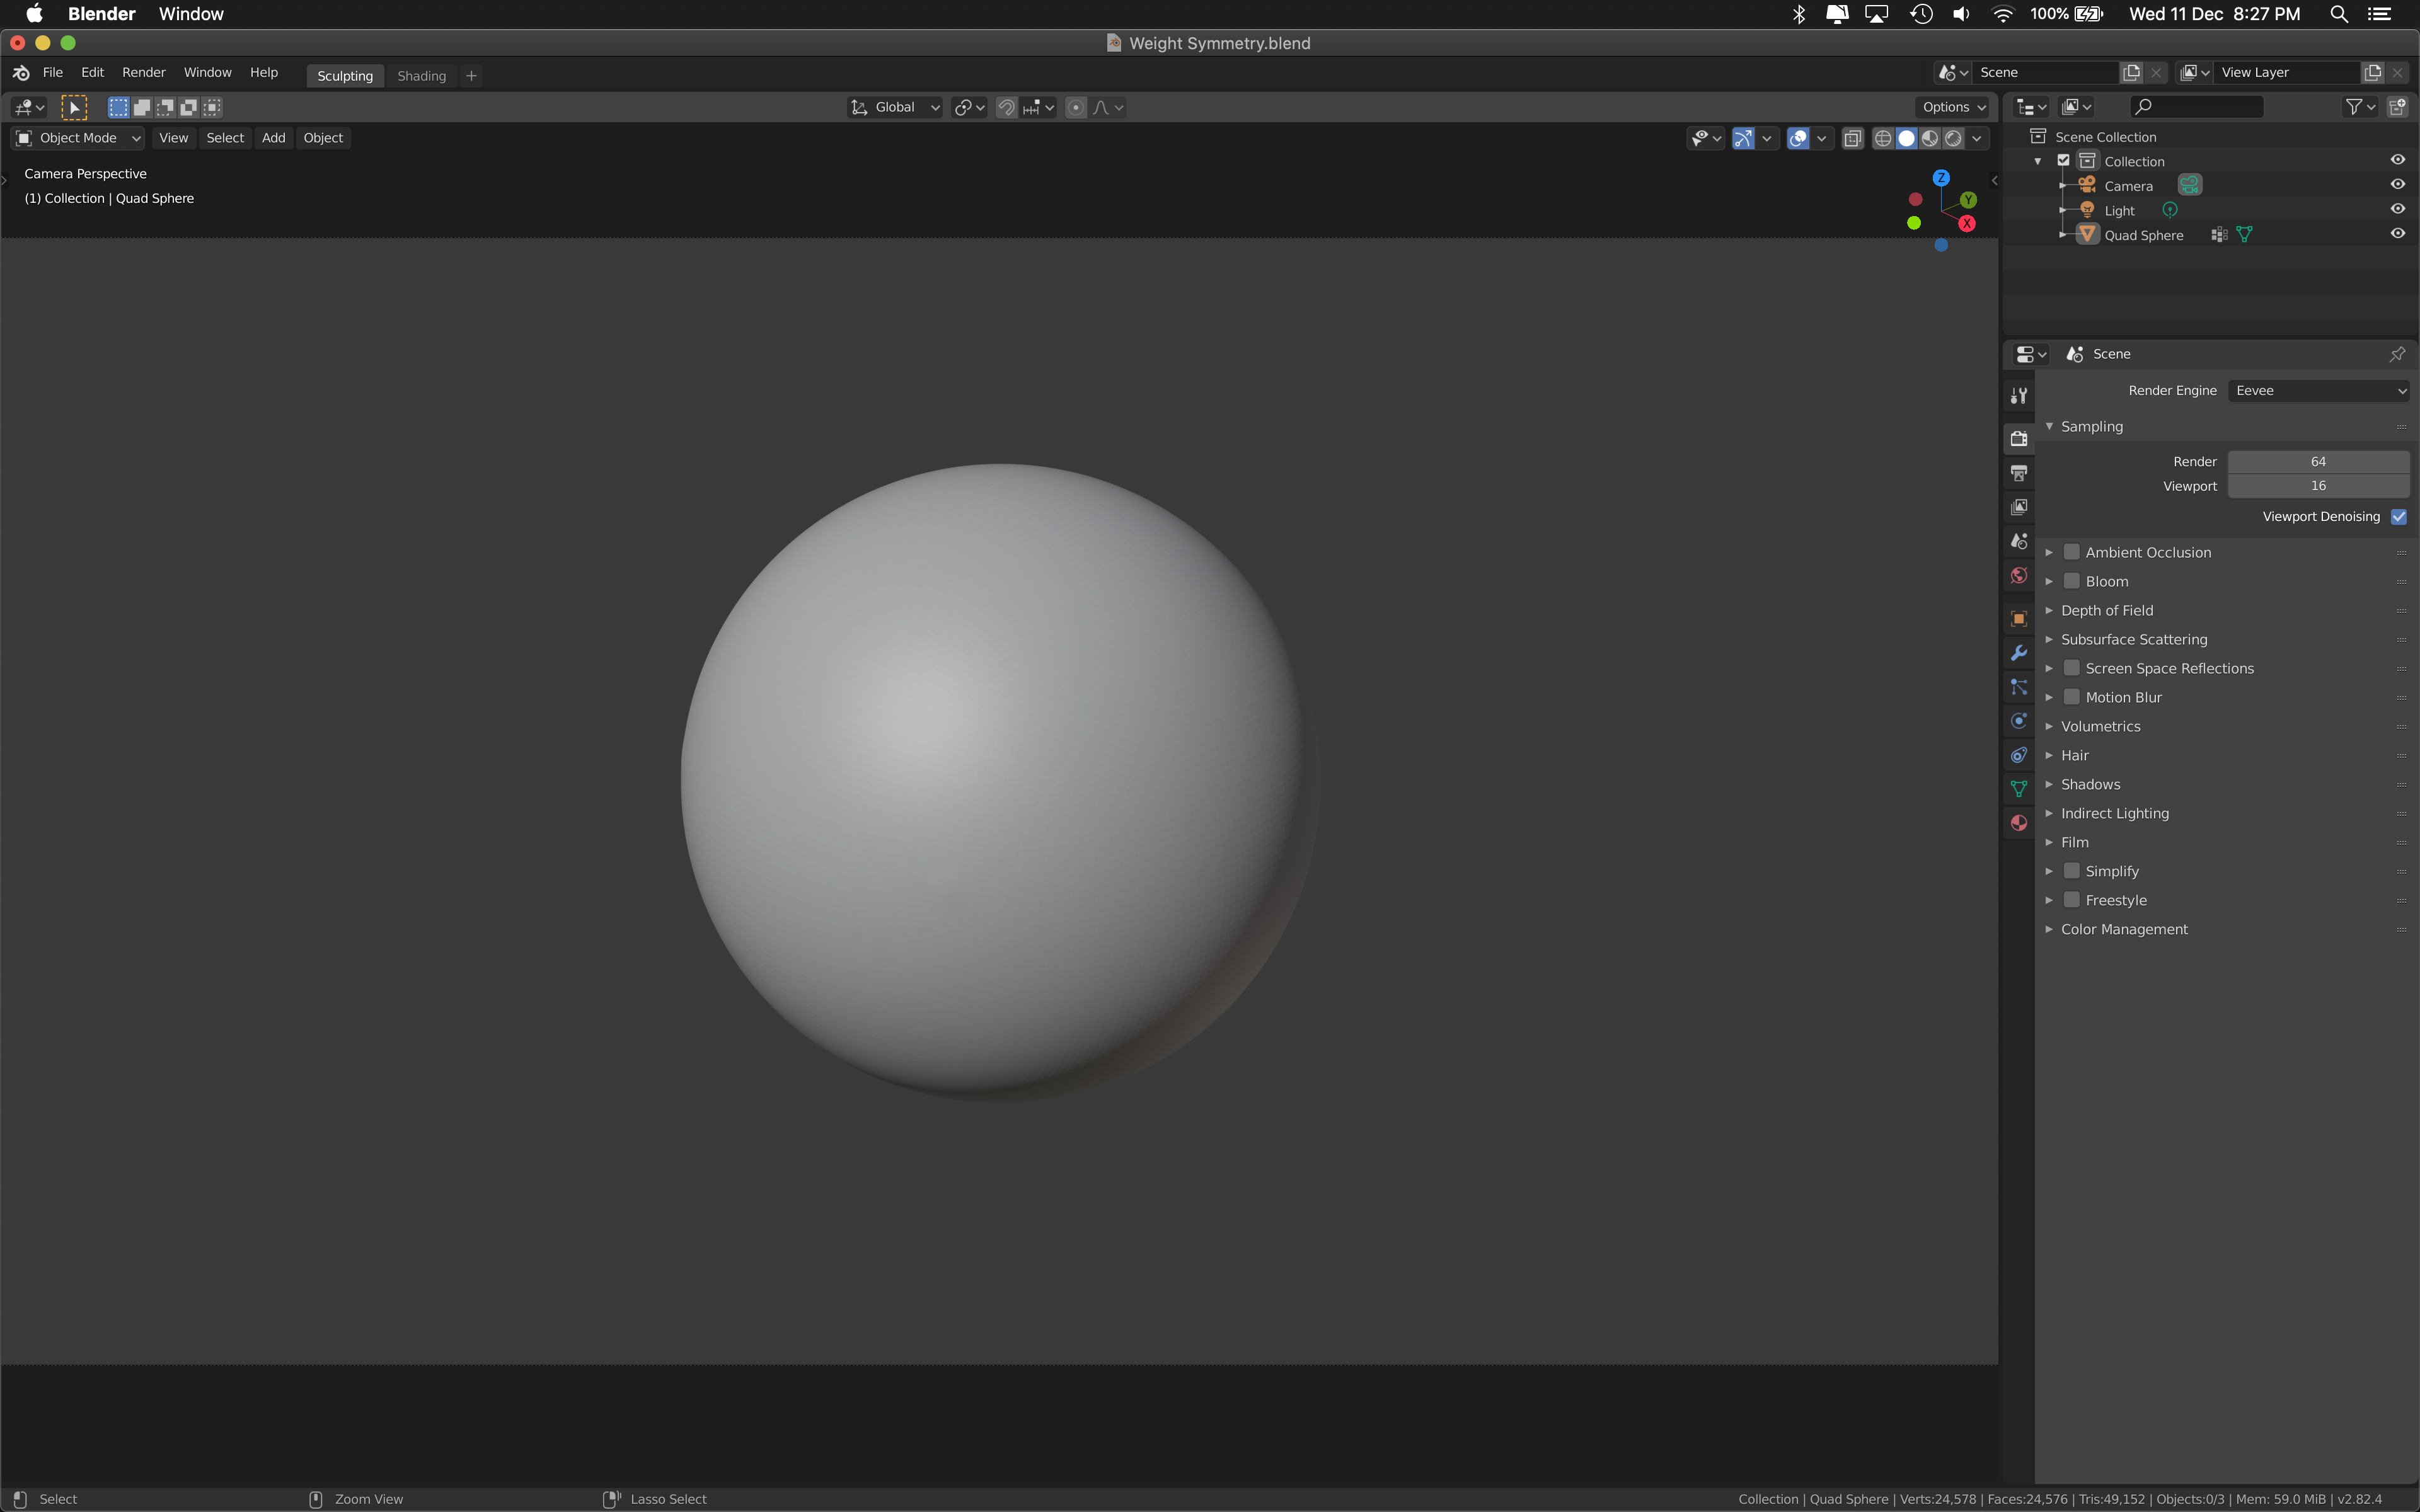Enable Screen Space Reflections checkbox
2420x1512 pixels.
tap(2072, 668)
